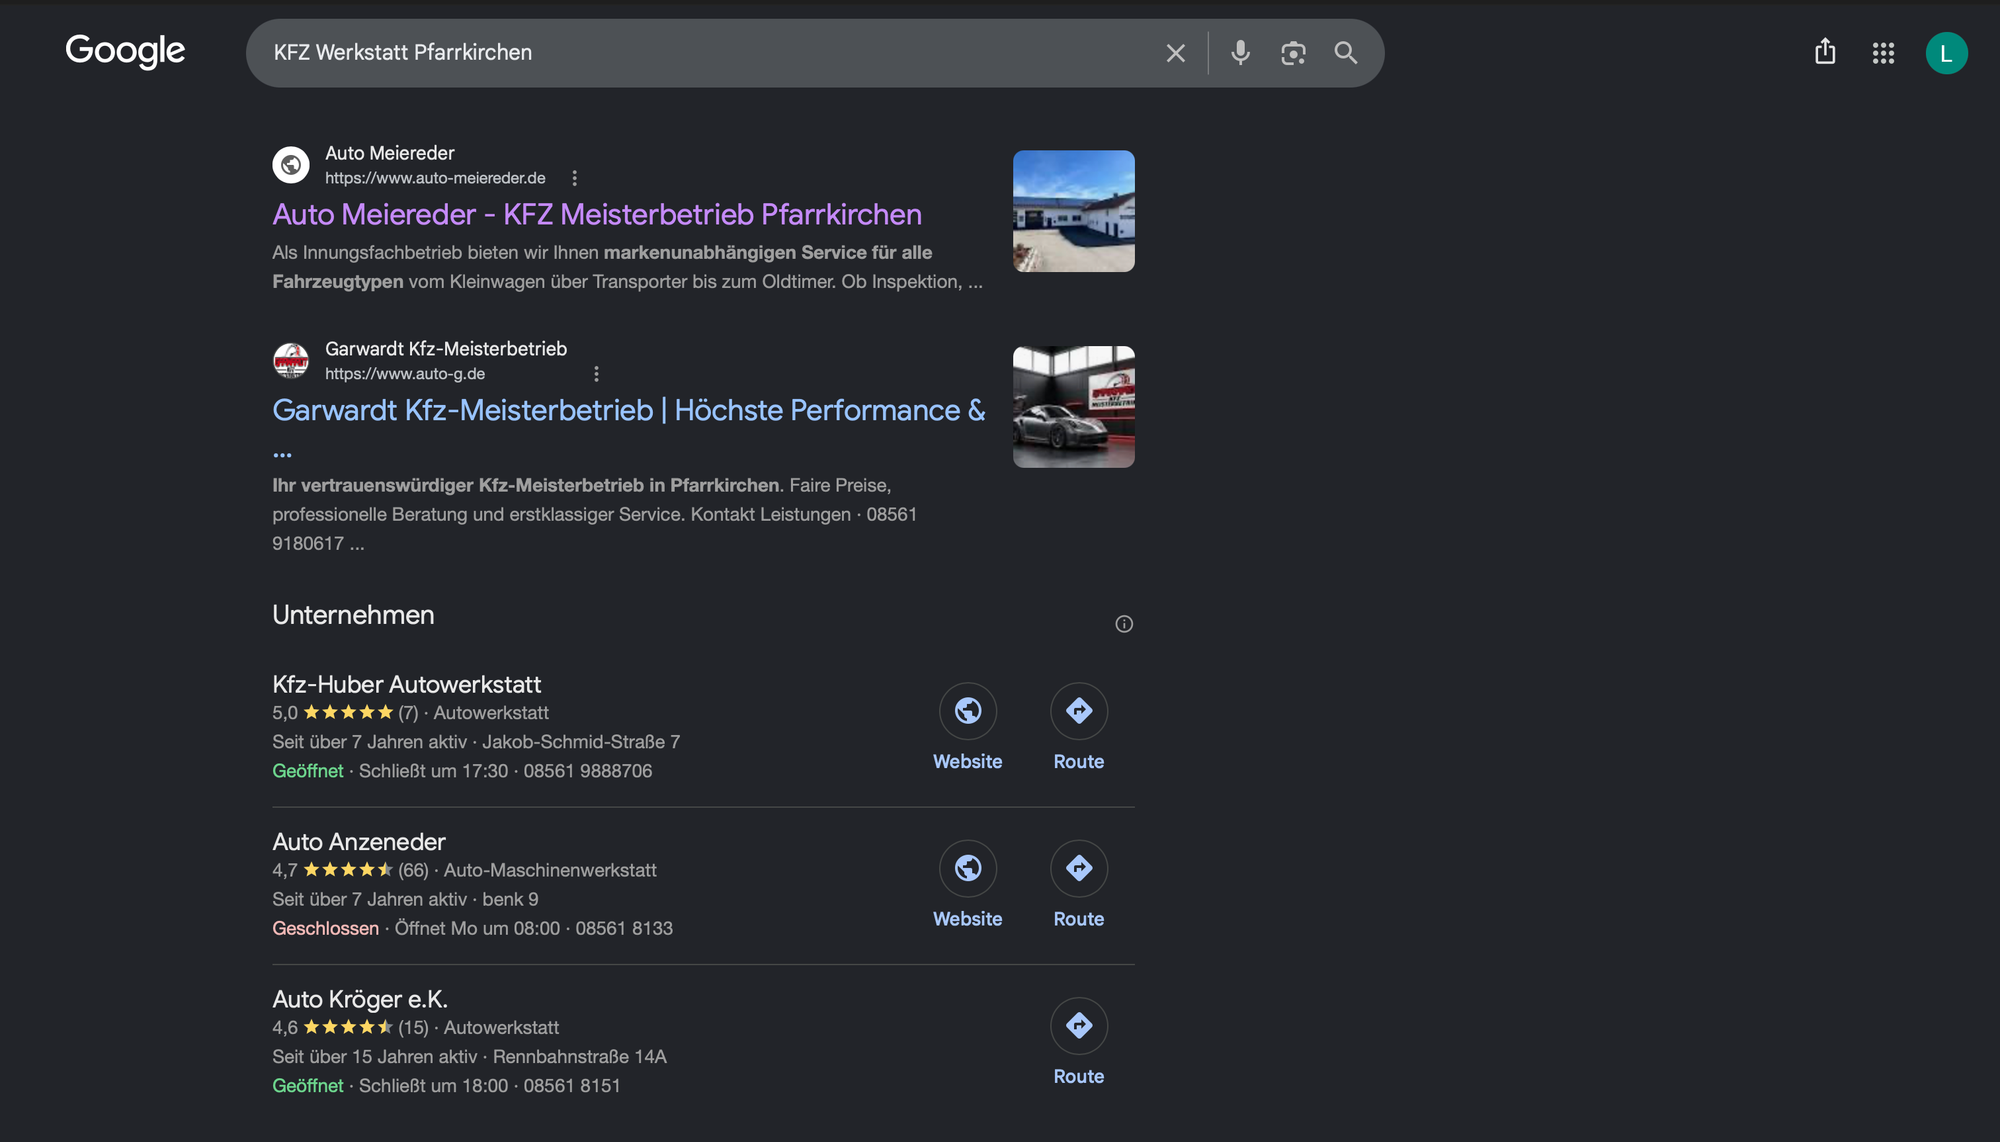Click the Garwardt Kfz-Meisterbetrieb site name
The image size is (2000, 1142).
click(x=446, y=349)
